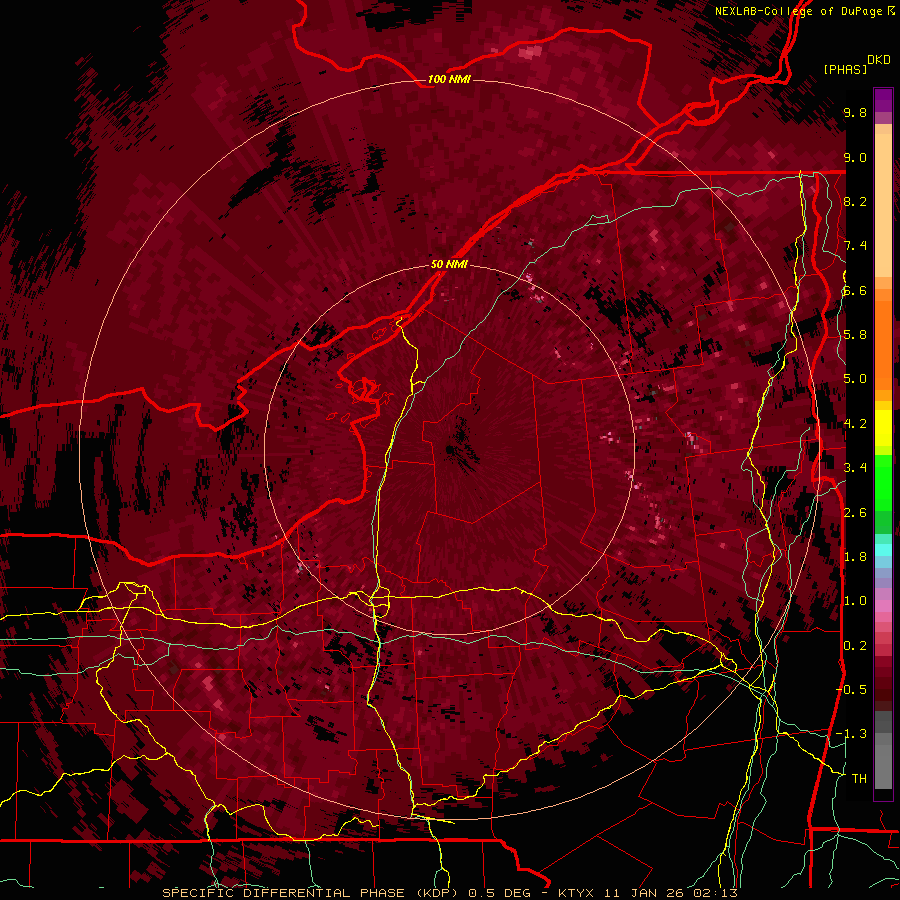
Task: Click the "02:13" time in the caption
Action: (715, 893)
